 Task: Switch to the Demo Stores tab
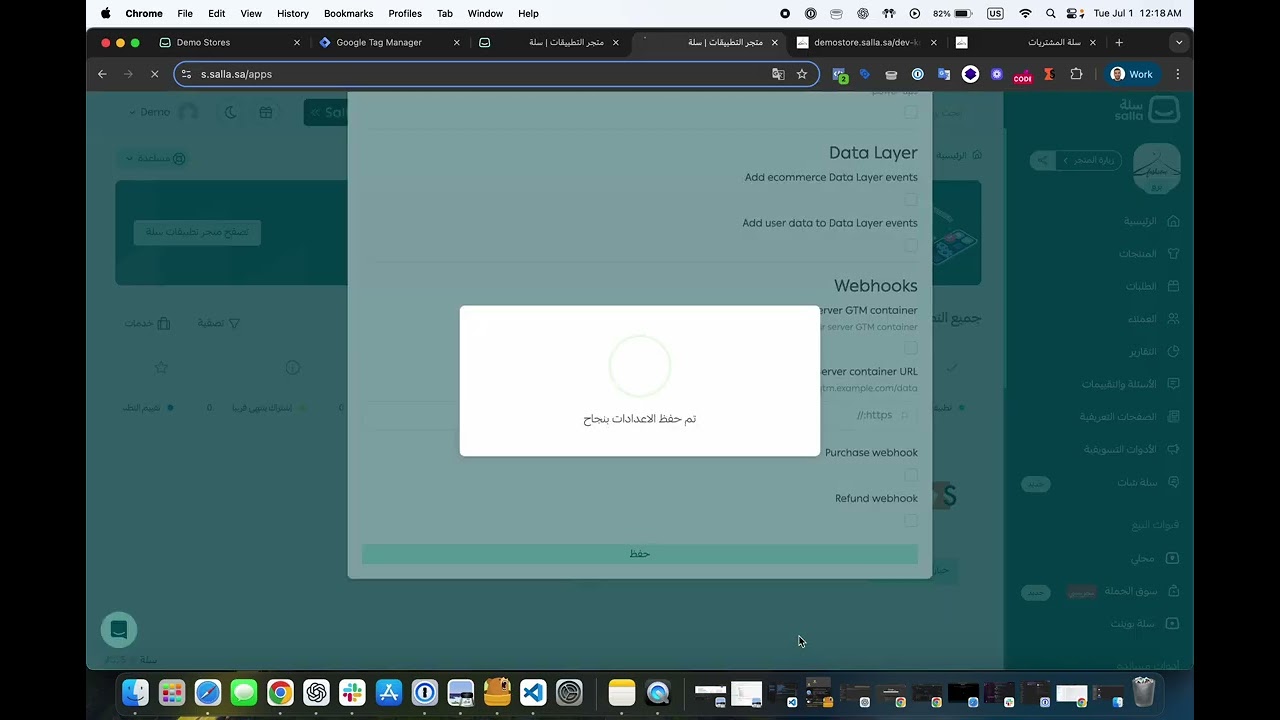tap(231, 42)
